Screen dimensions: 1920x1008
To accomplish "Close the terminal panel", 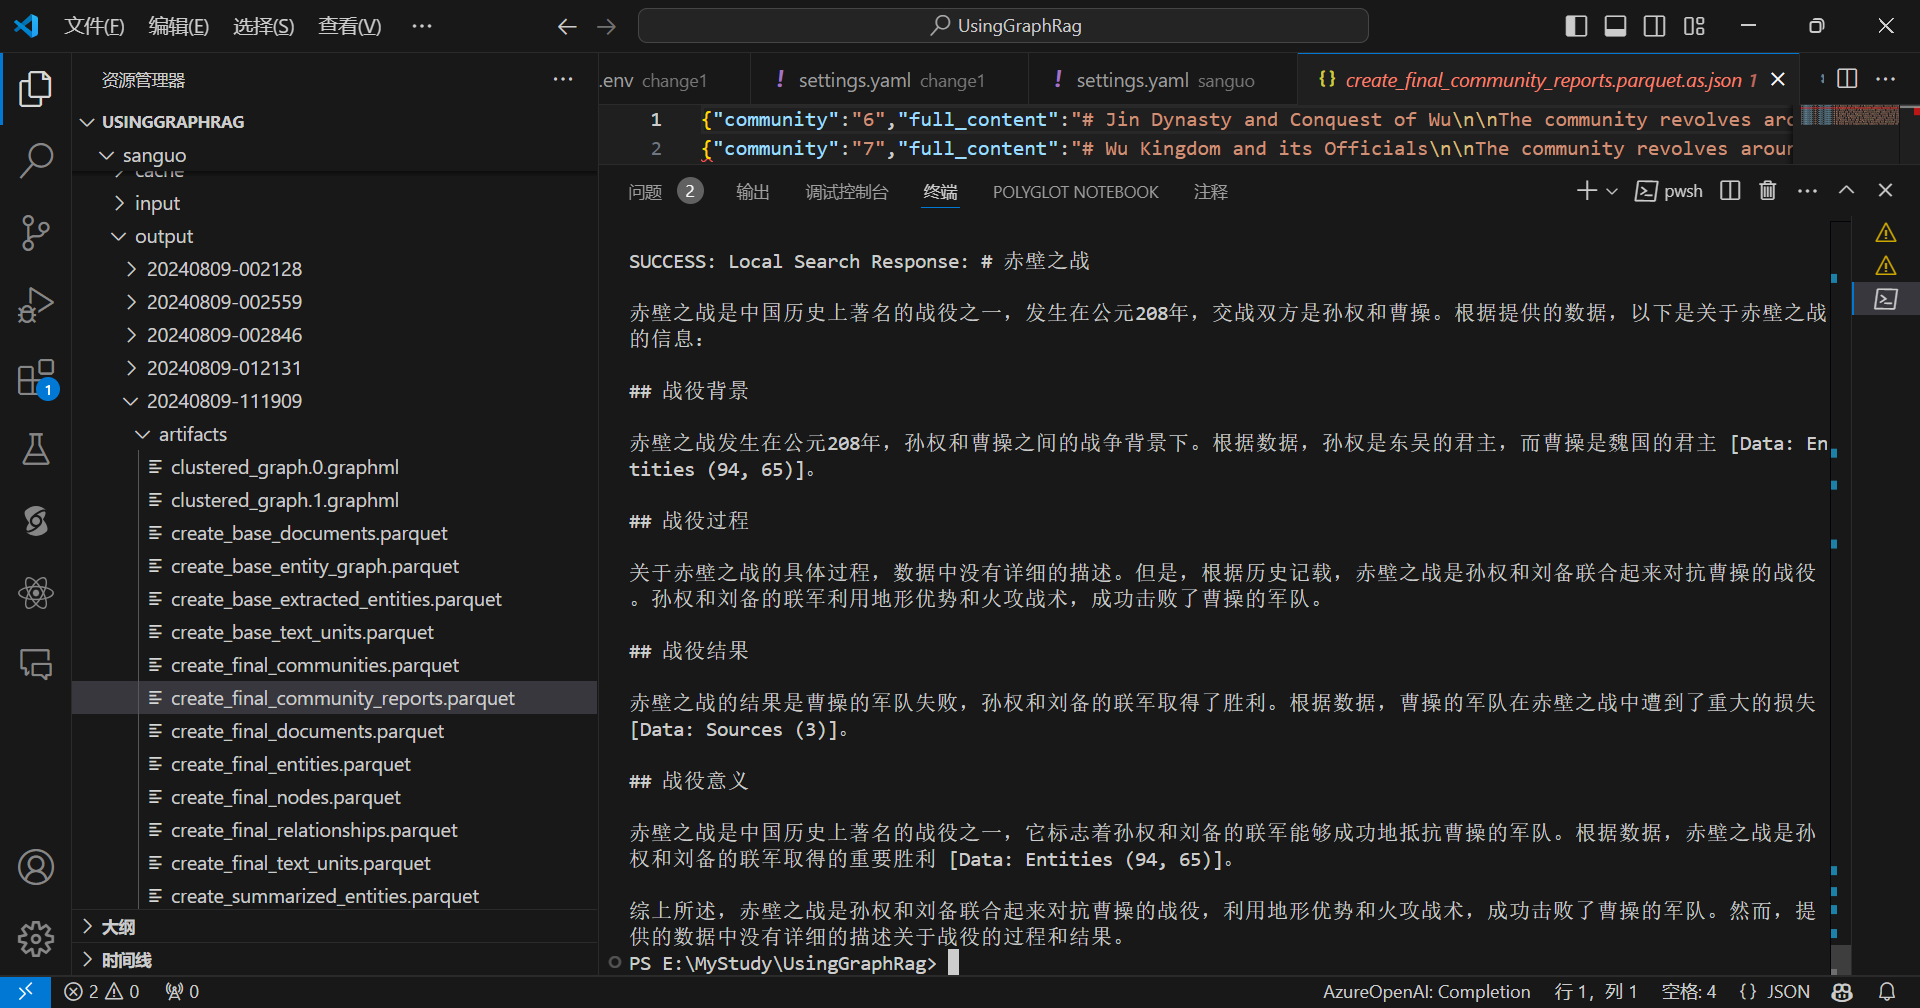I will (1885, 190).
